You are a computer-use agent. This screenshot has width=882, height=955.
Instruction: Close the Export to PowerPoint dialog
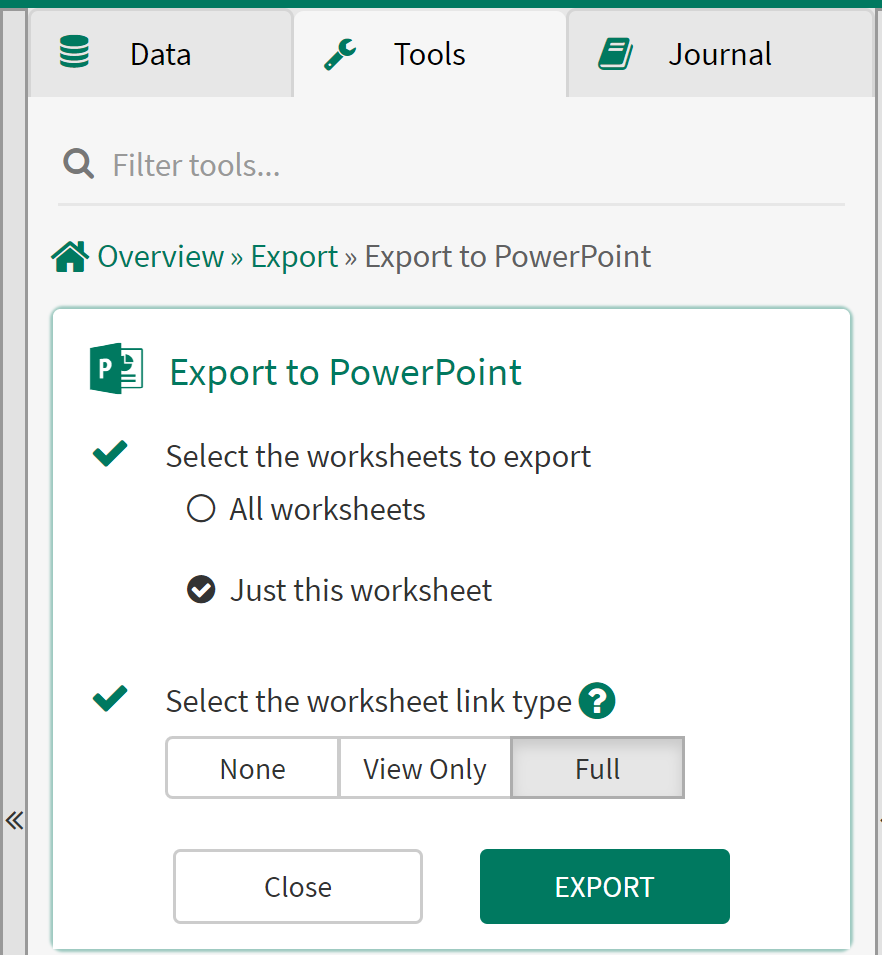pyautogui.click(x=297, y=886)
